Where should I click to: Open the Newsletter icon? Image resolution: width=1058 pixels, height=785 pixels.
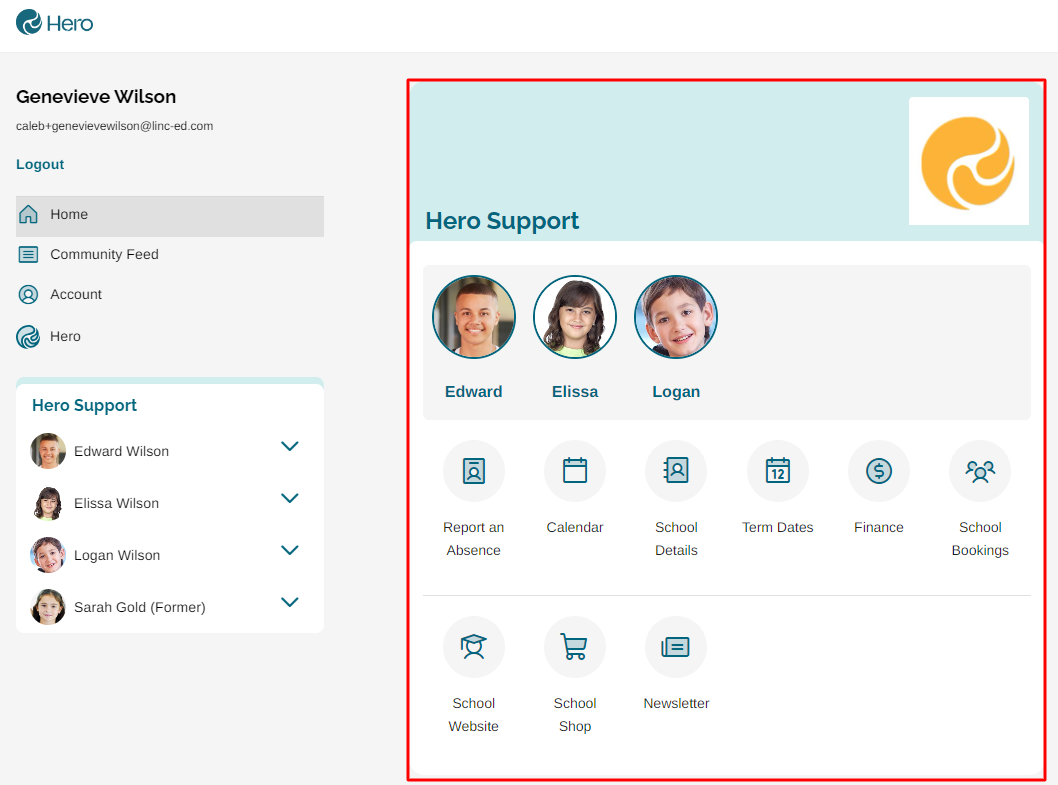[x=676, y=647]
